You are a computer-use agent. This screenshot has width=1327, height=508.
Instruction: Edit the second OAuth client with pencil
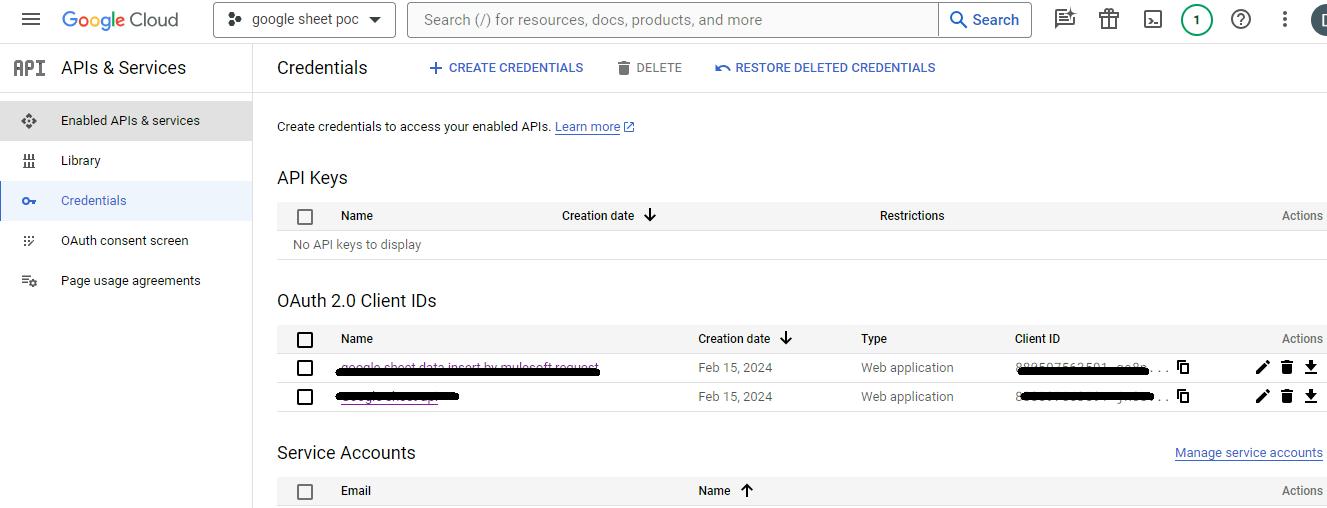[1262, 397]
